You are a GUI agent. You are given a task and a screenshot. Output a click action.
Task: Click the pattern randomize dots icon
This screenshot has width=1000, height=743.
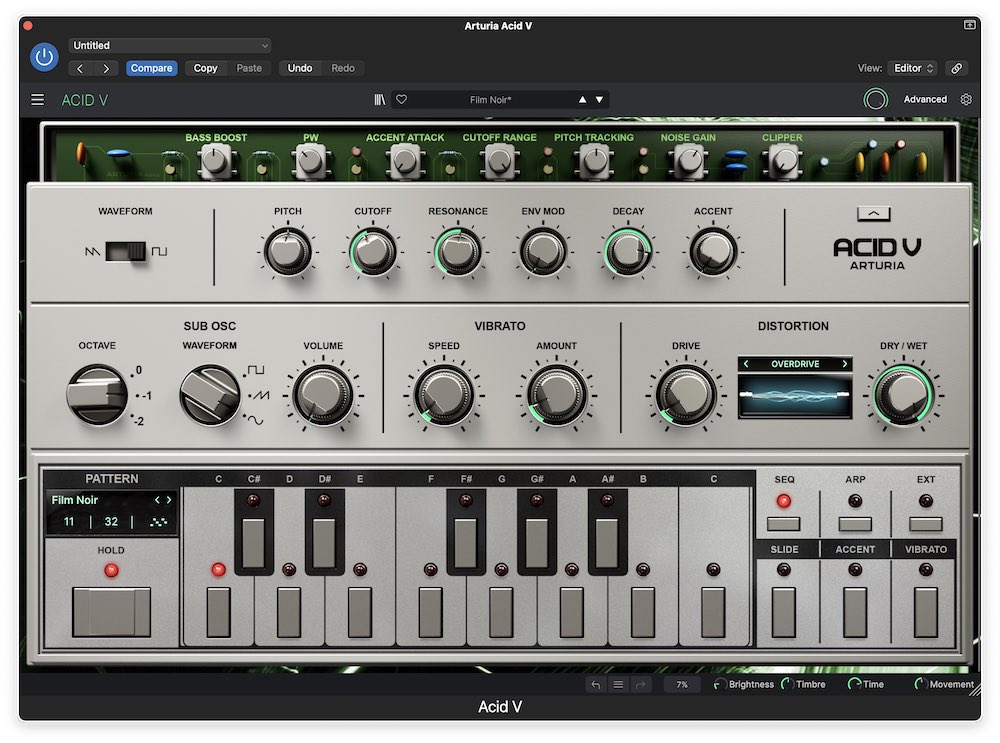[x=158, y=522]
